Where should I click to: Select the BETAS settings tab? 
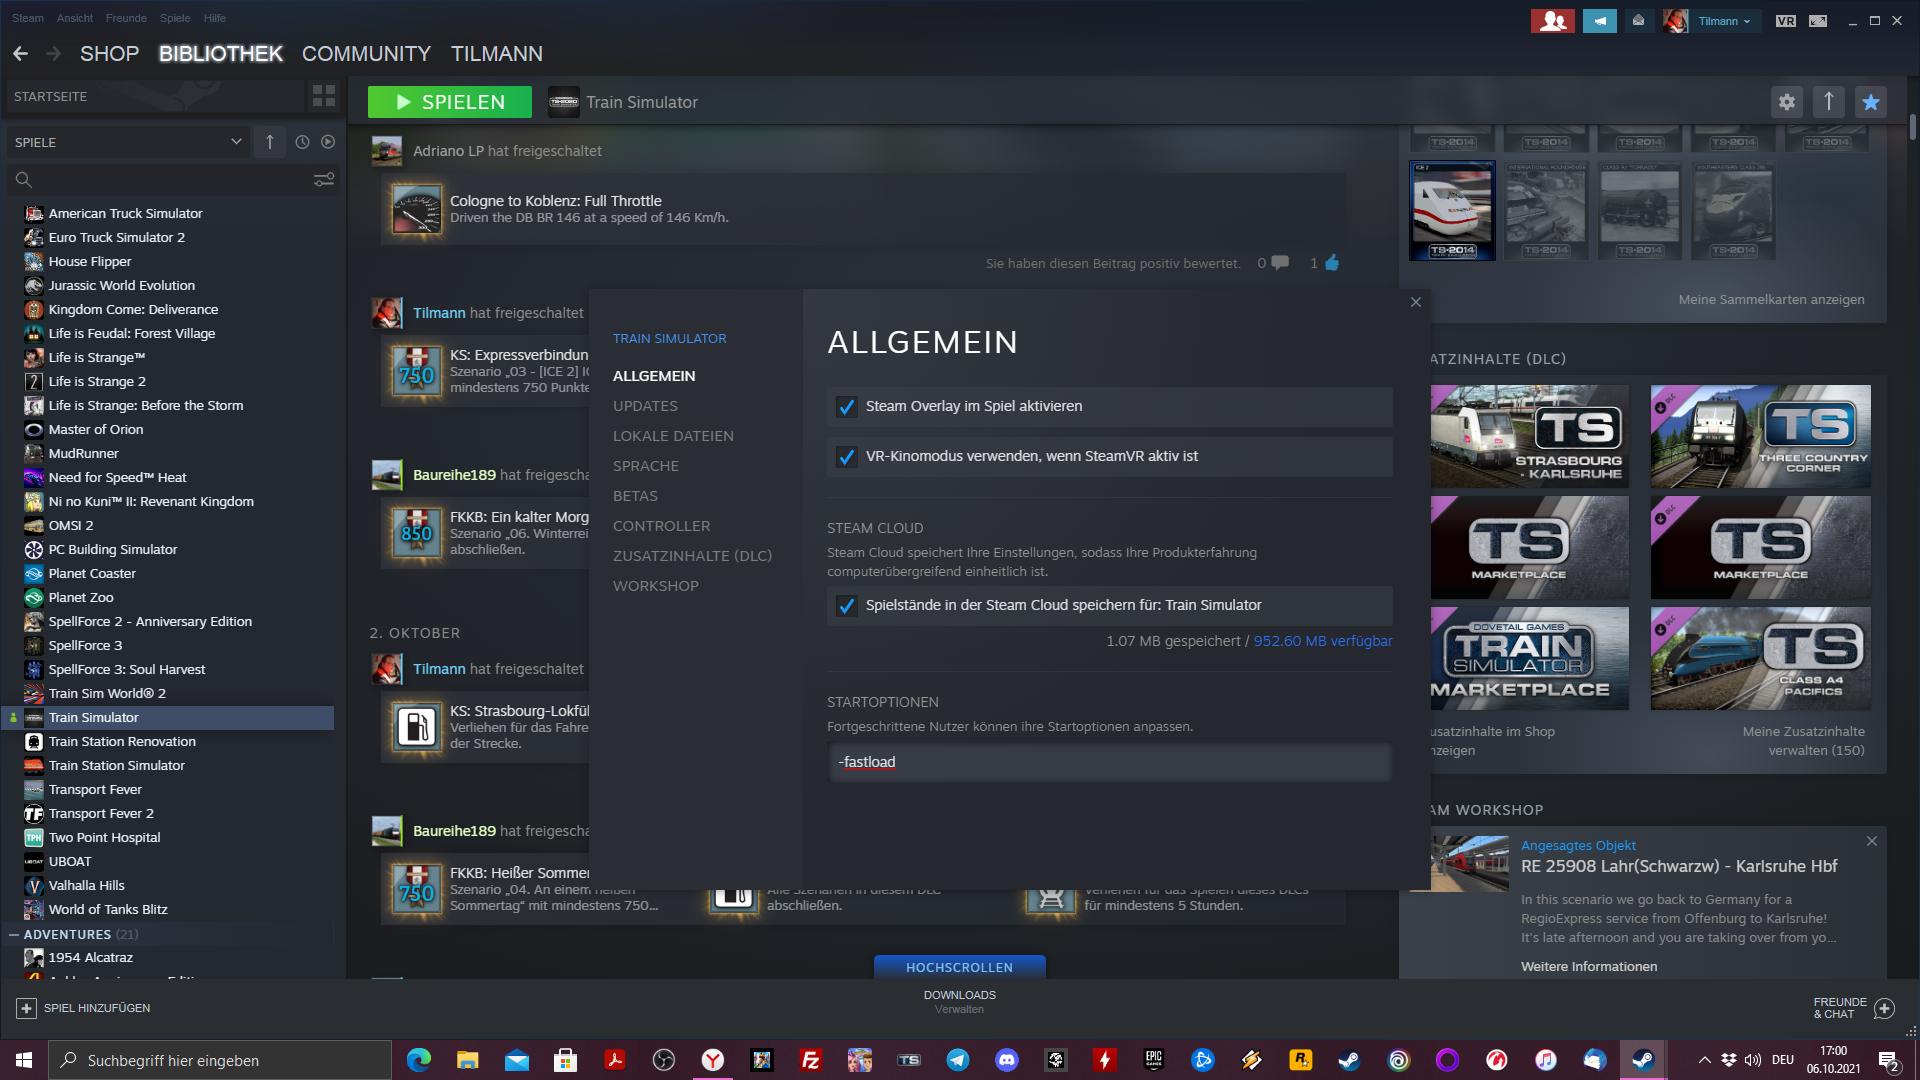[x=635, y=496]
